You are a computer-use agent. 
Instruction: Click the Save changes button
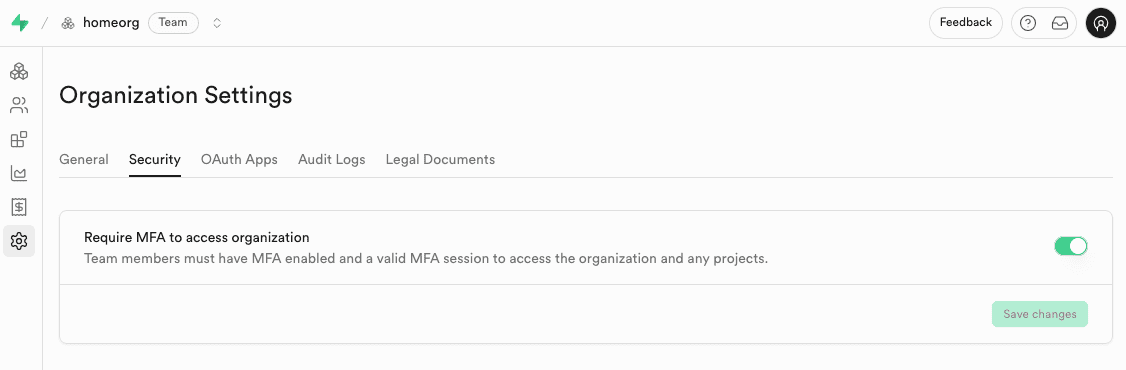1040,314
